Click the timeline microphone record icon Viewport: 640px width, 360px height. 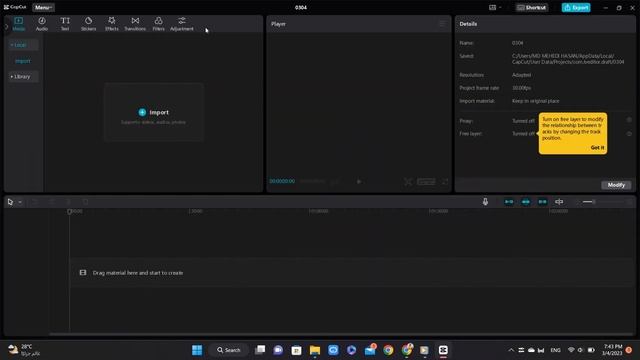click(x=485, y=202)
